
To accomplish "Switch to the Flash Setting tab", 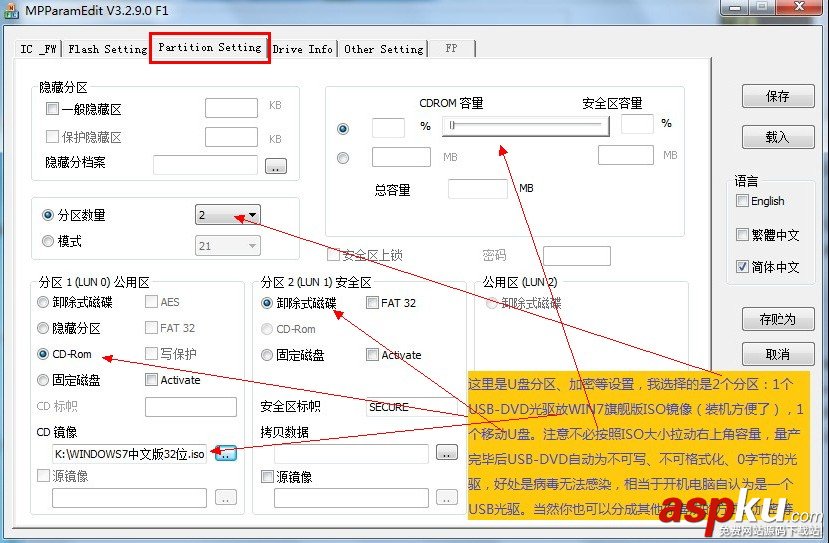I will tap(108, 49).
